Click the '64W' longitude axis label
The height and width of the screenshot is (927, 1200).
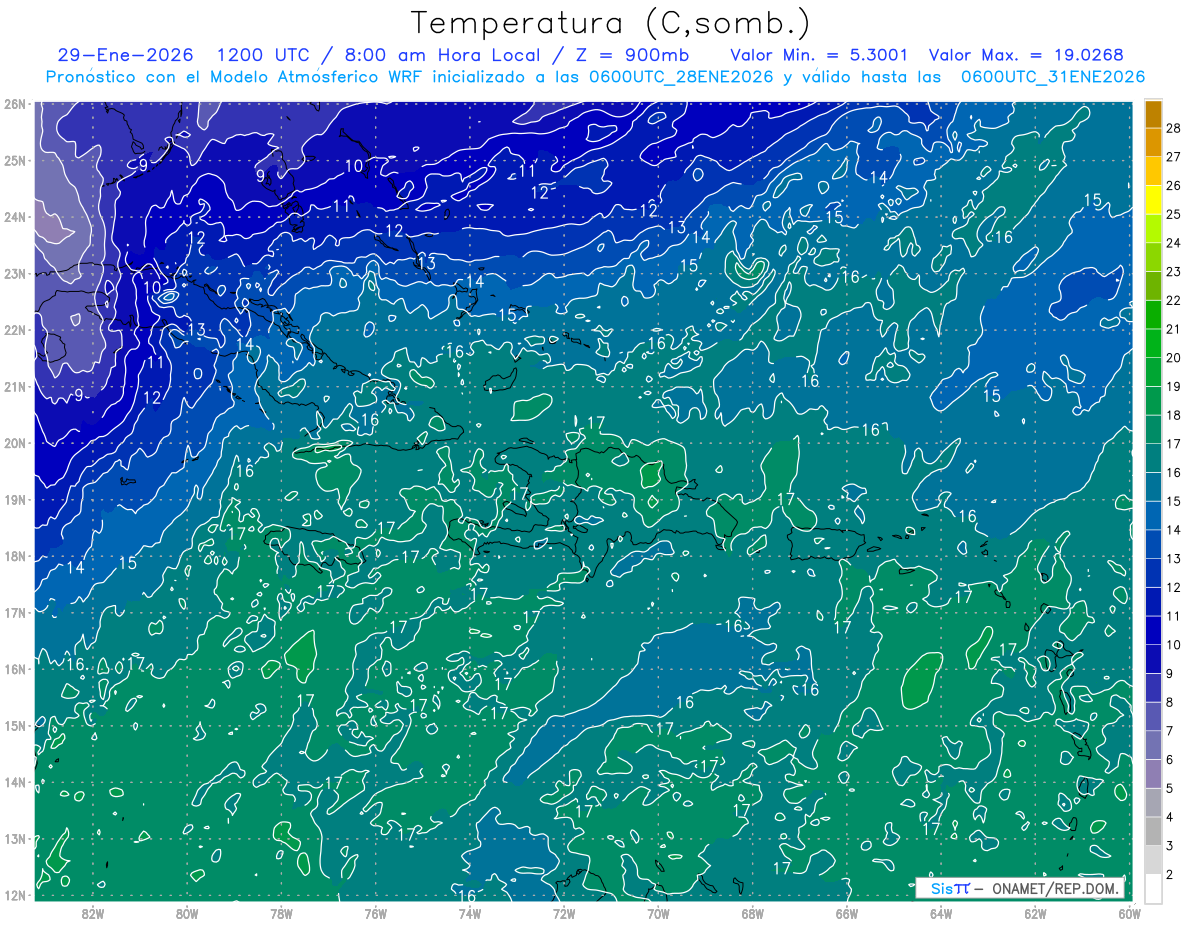click(x=940, y=913)
